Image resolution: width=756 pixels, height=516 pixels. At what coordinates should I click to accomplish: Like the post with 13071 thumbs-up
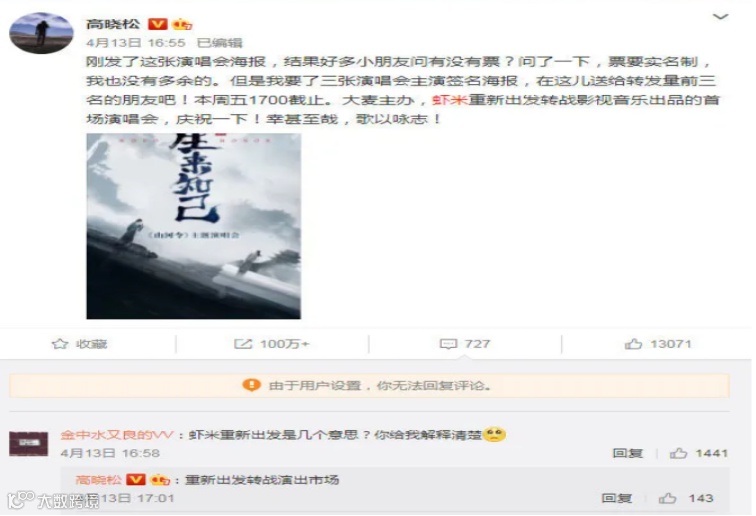[x=633, y=344]
